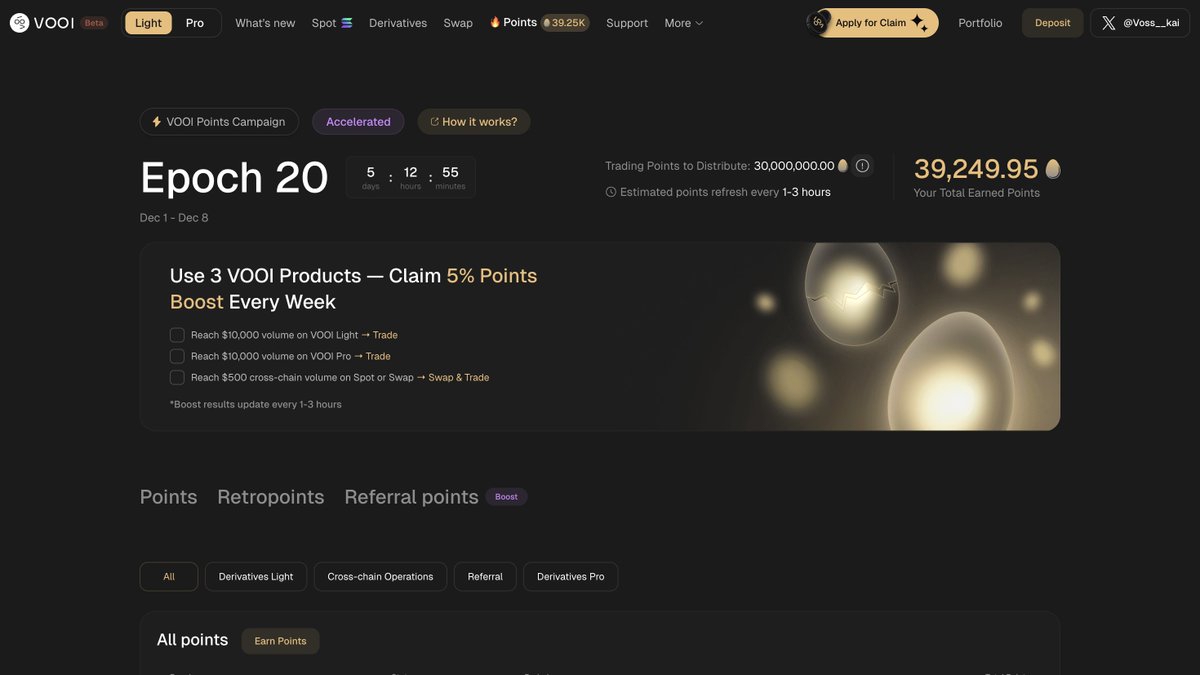Click the info icon beside Trading Points to Distribute

coord(862,166)
